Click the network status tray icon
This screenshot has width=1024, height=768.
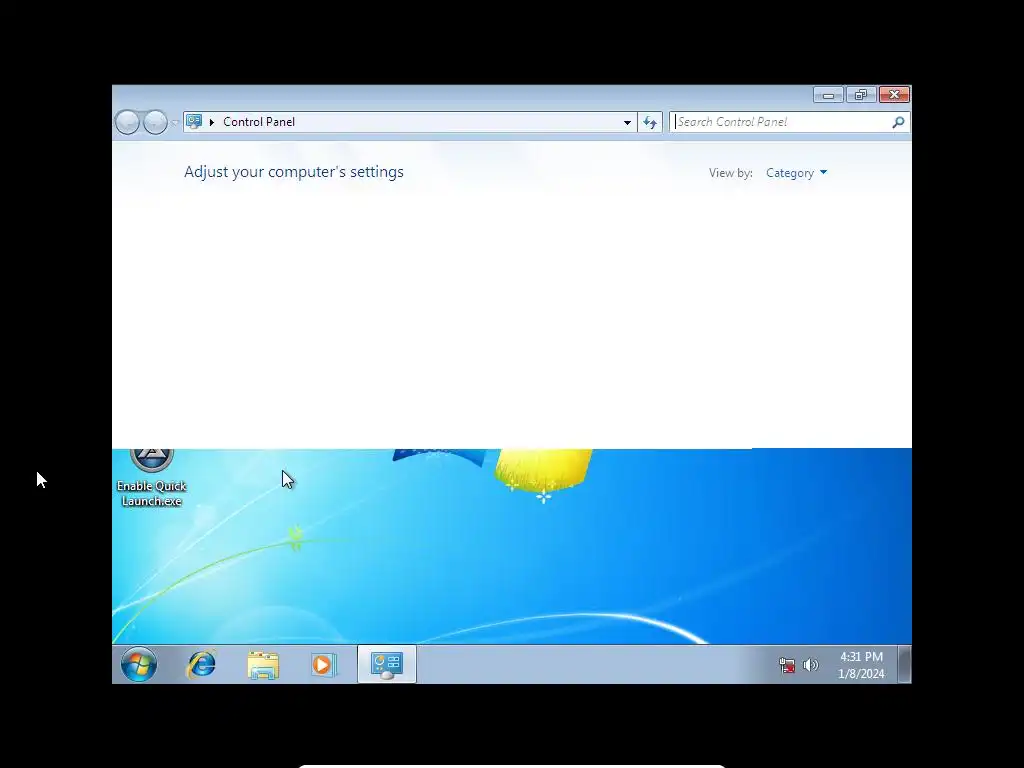(x=787, y=665)
